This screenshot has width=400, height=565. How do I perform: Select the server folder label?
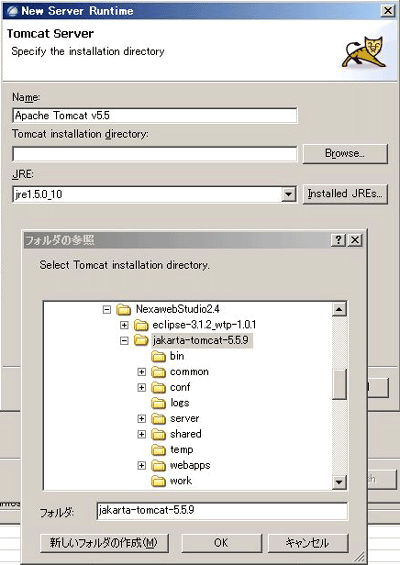coord(184,419)
